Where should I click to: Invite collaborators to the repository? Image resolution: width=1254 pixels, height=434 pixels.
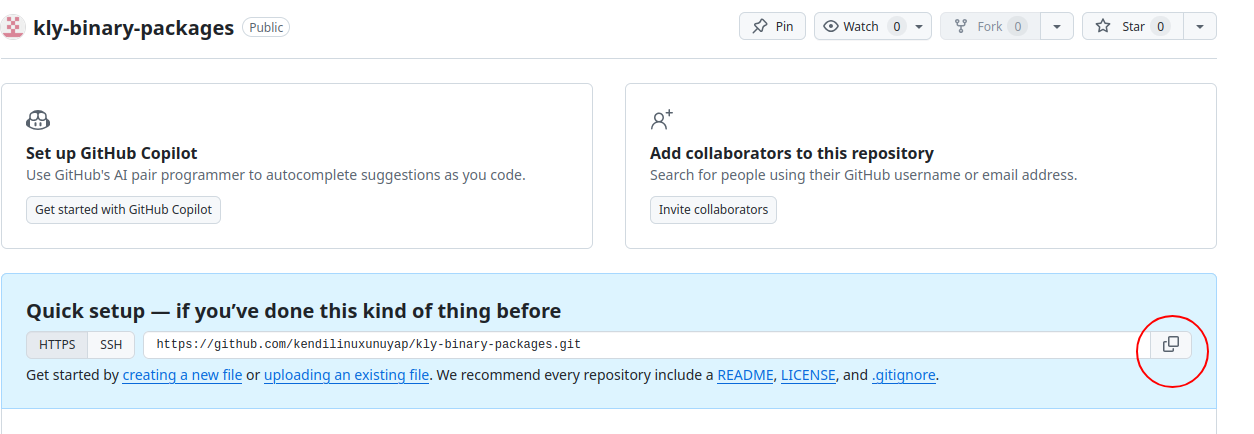[x=713, y=210]
